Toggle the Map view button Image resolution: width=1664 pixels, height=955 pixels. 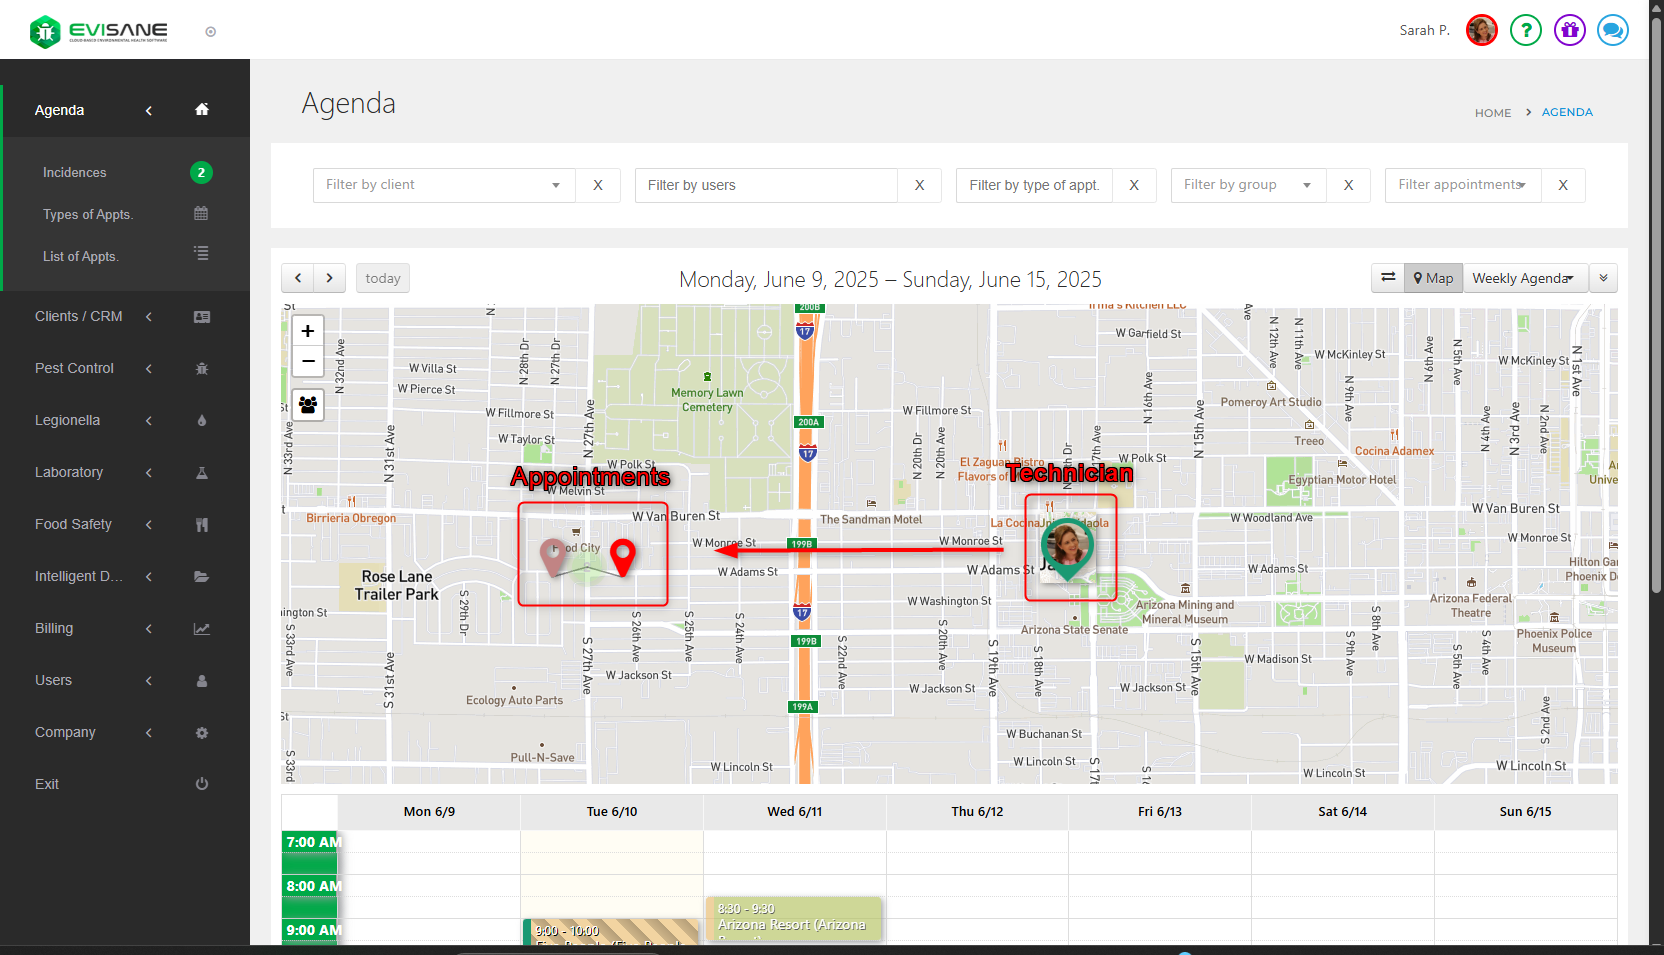coord(1434,278)
